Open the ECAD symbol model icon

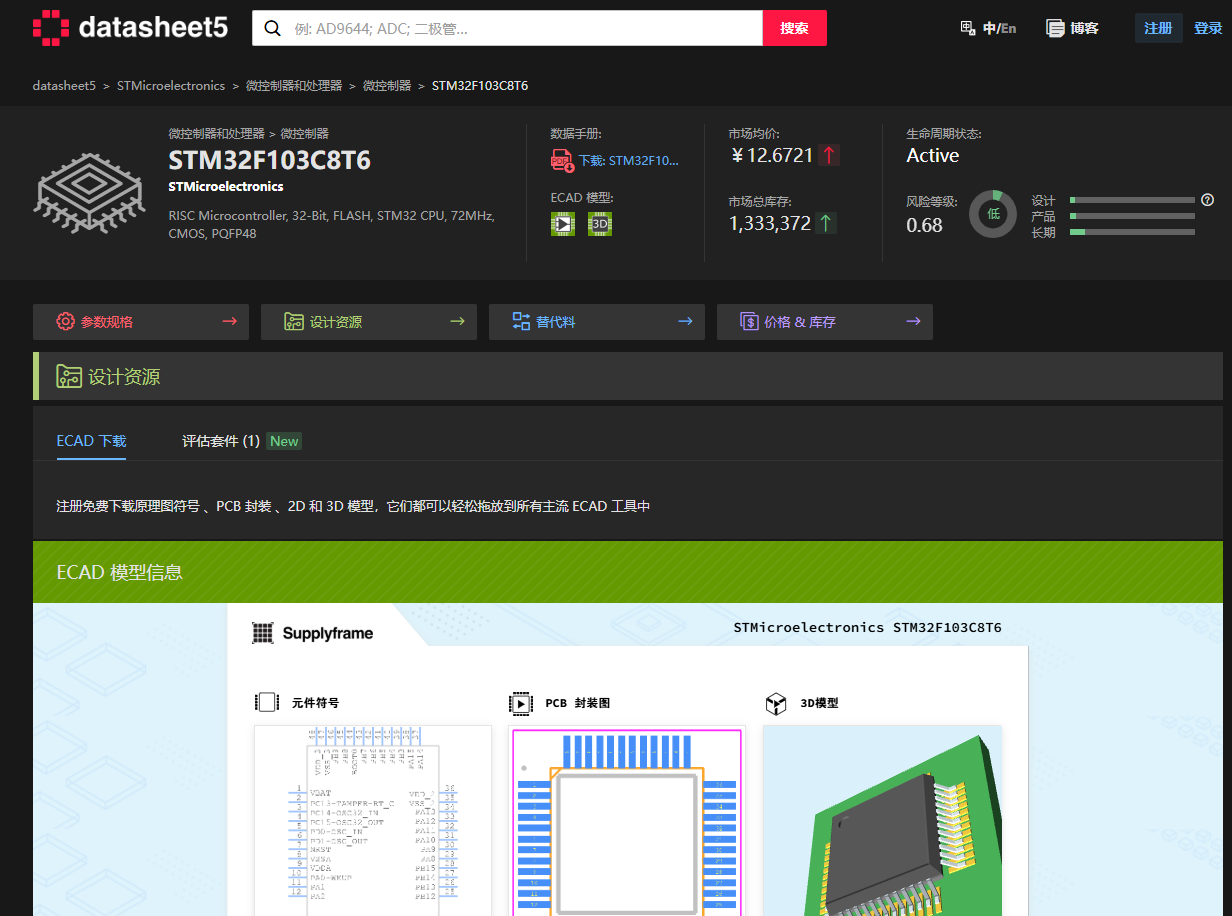(563, 224)
